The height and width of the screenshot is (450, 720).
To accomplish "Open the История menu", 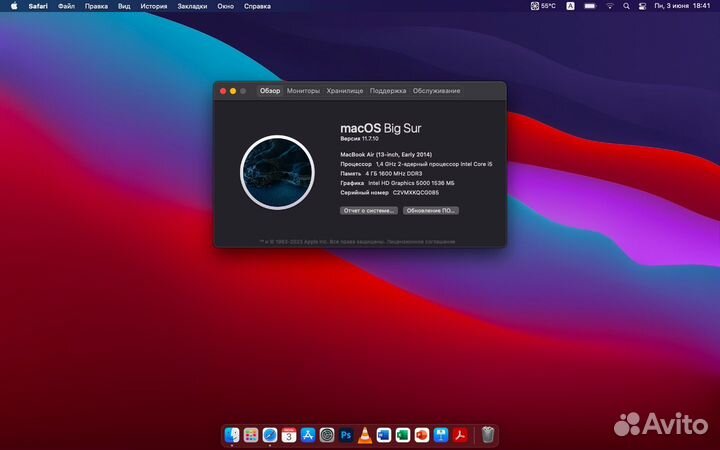I will coord(154,6).
